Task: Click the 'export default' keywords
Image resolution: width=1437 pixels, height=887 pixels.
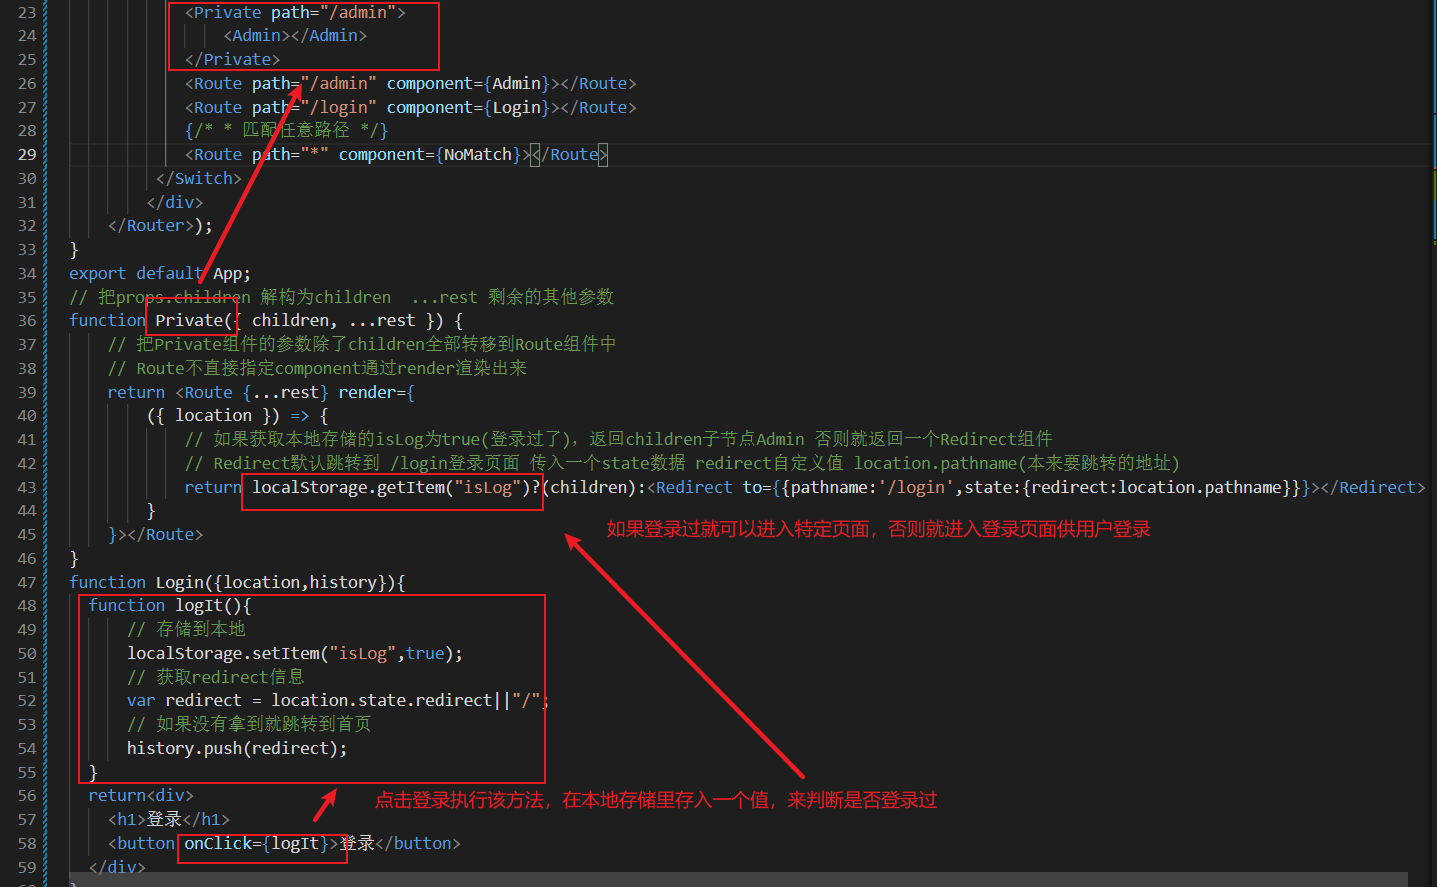Action: (x=136, y=273)
